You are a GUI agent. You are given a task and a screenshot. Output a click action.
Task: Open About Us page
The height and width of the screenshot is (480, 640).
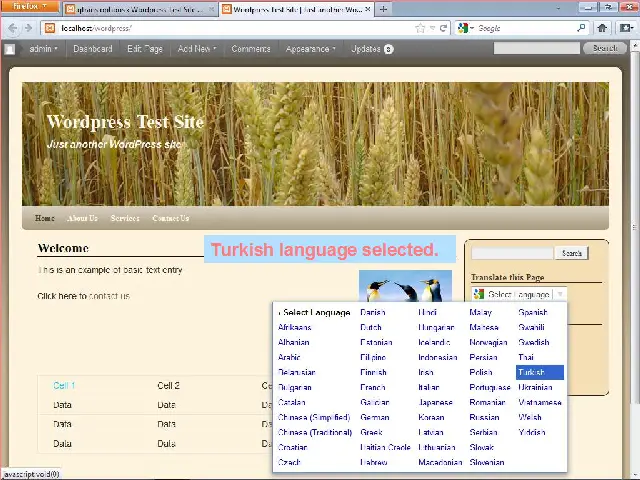[82, 218]
